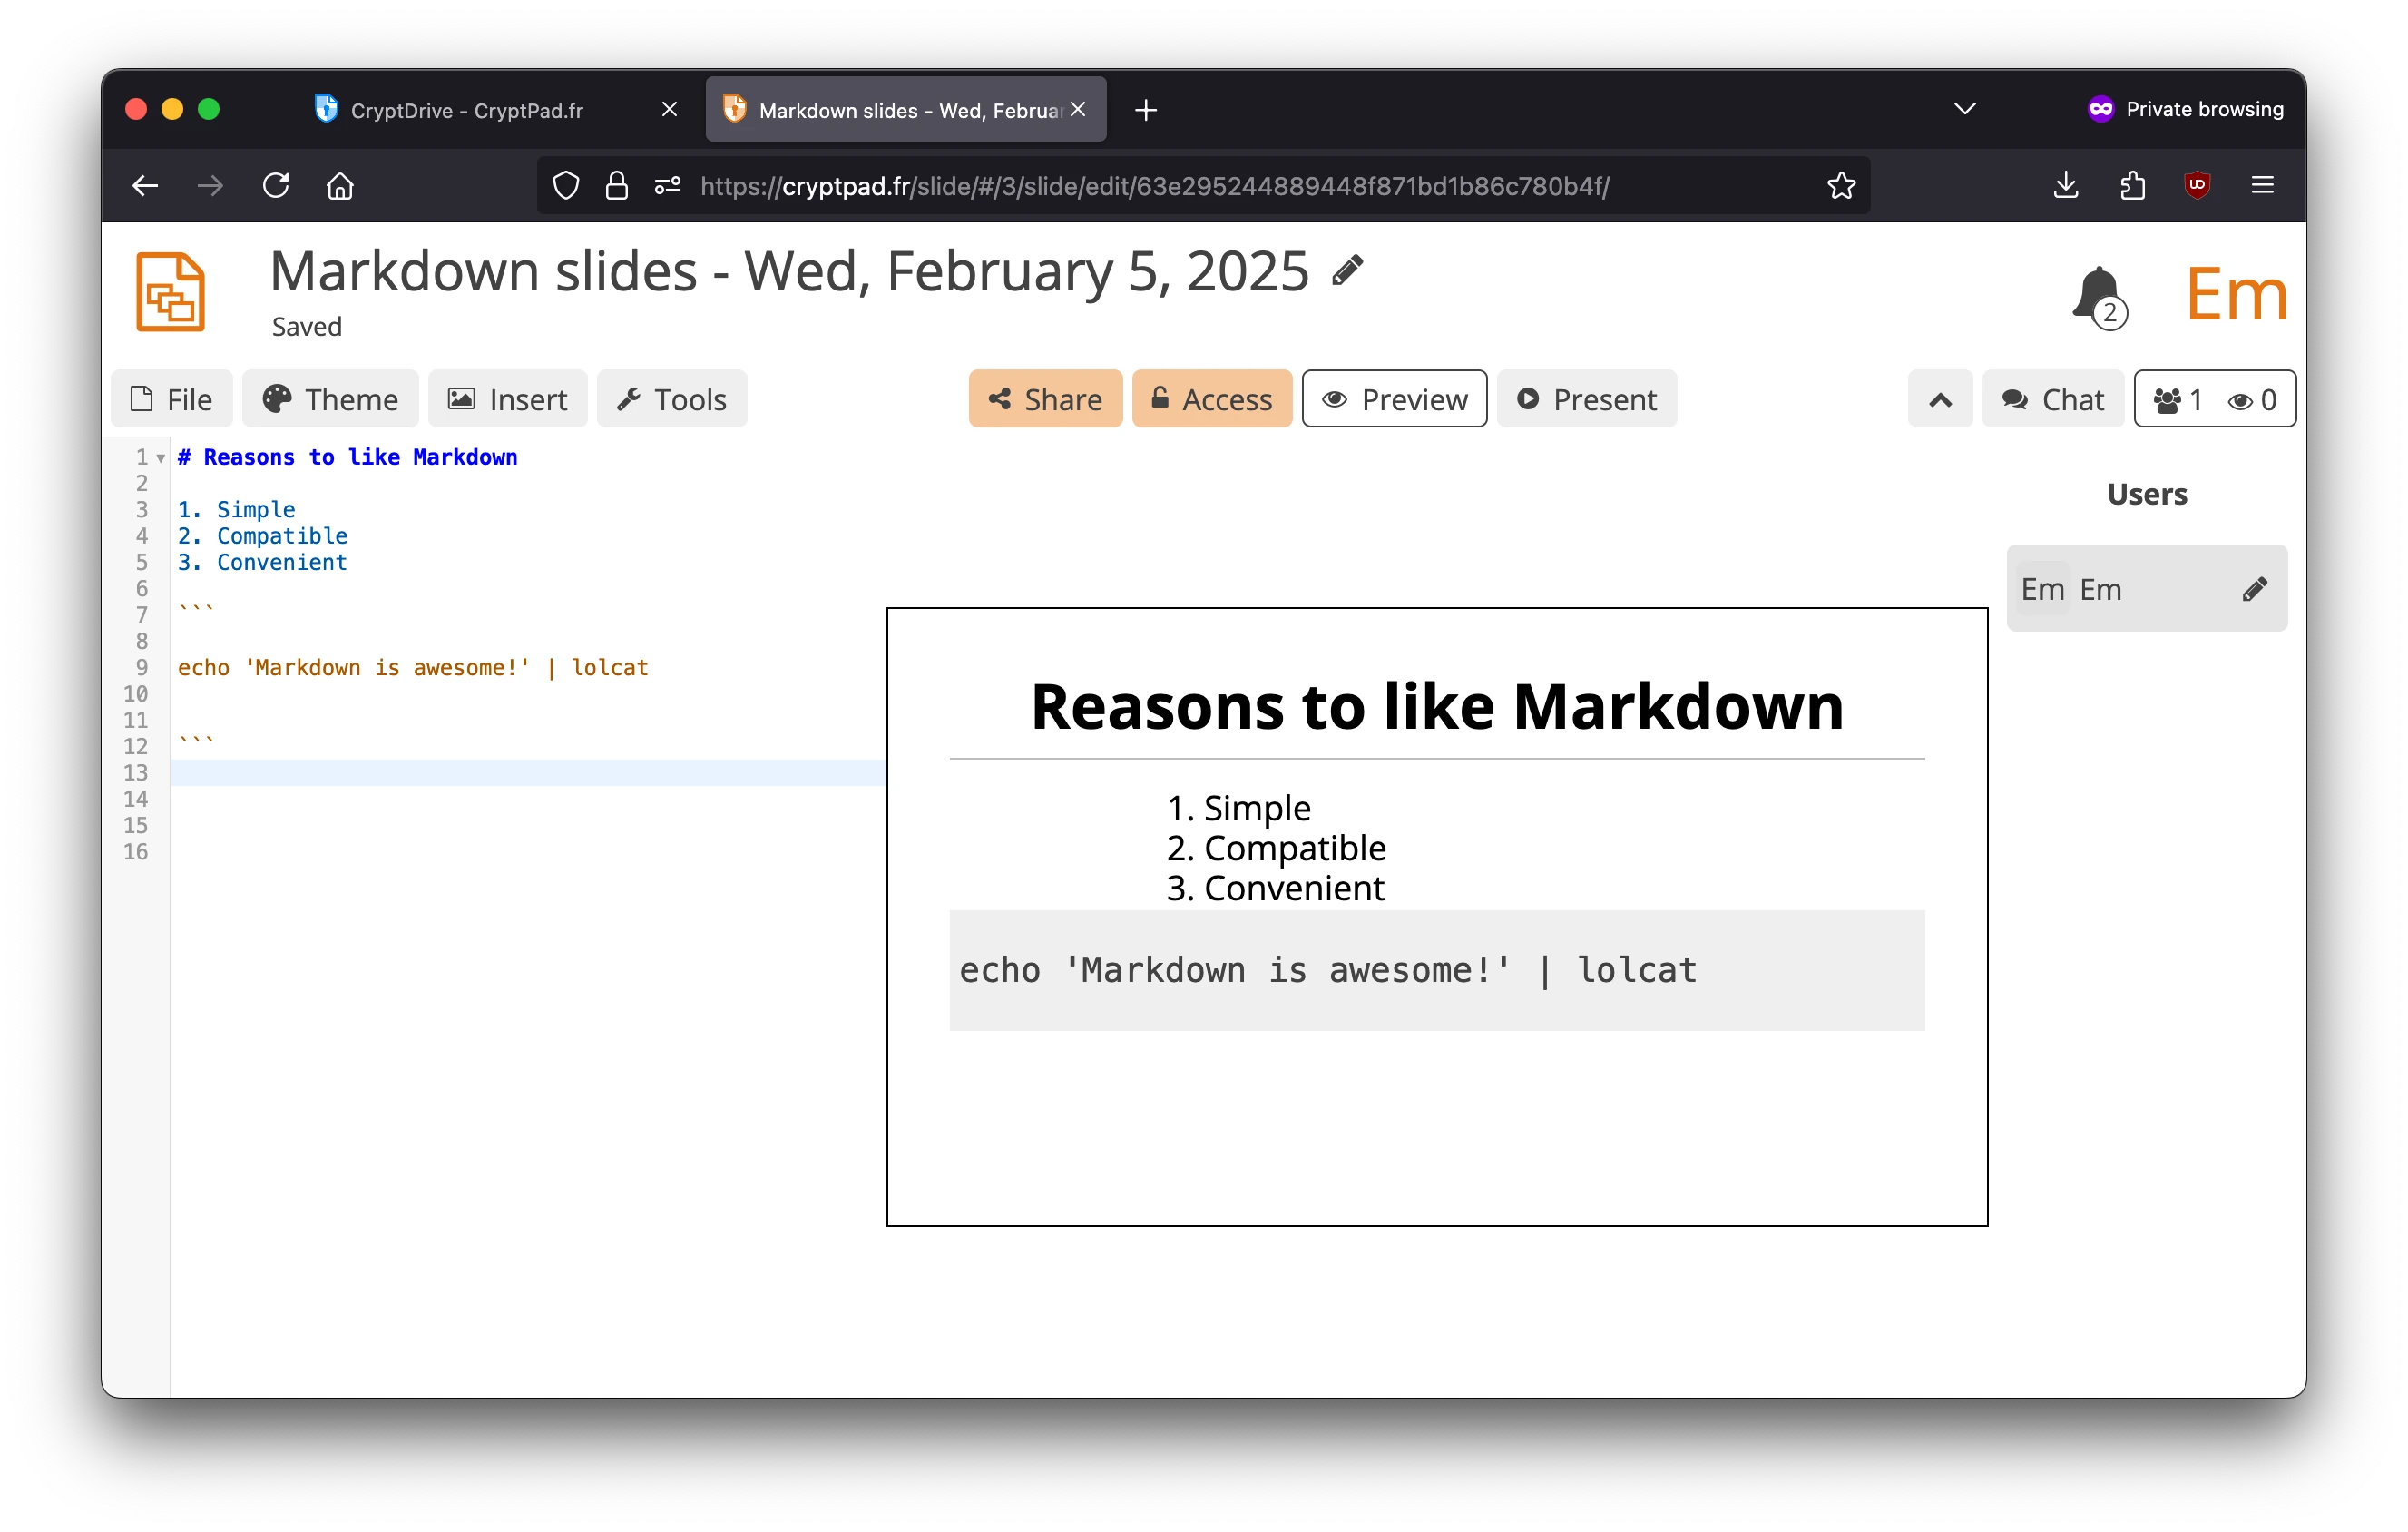Collapse the toolbar using the chevron
Screen dimensions: 2408x1532
click(x=1940, y=398)
